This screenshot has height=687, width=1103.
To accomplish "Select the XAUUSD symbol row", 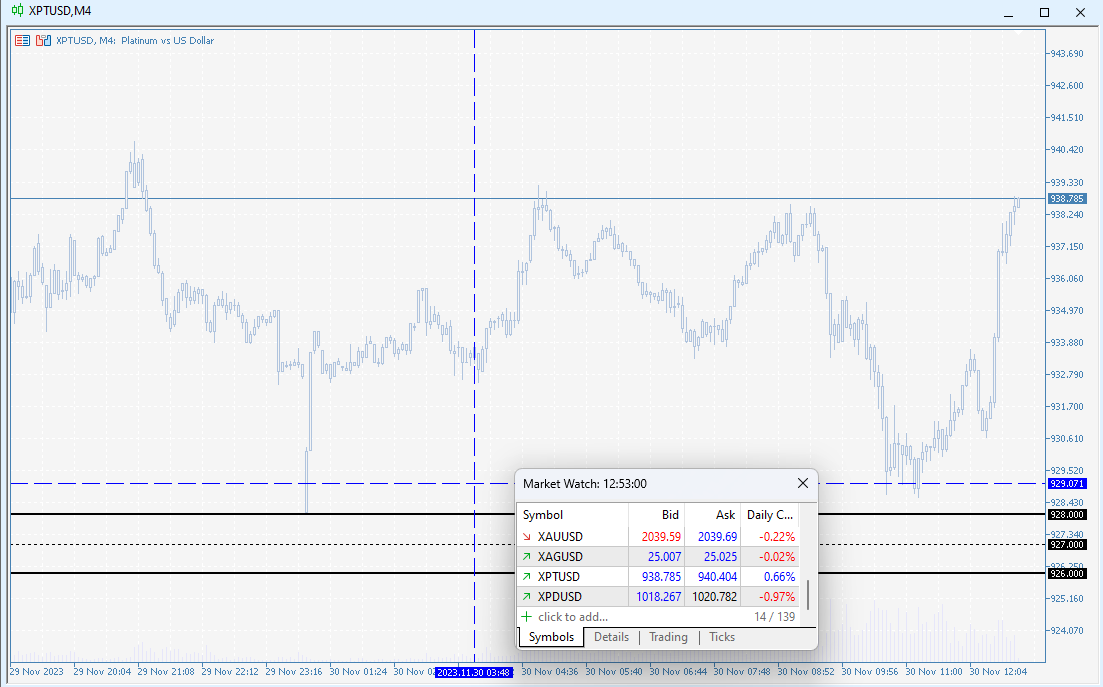I will coord(658,537).
